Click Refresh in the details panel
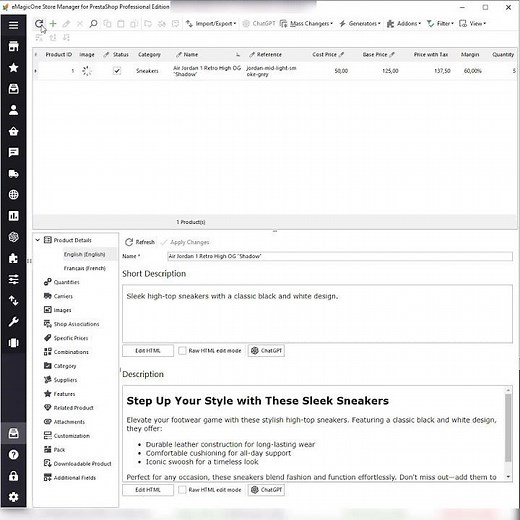The image size is (520, 520). click(140, 242)
